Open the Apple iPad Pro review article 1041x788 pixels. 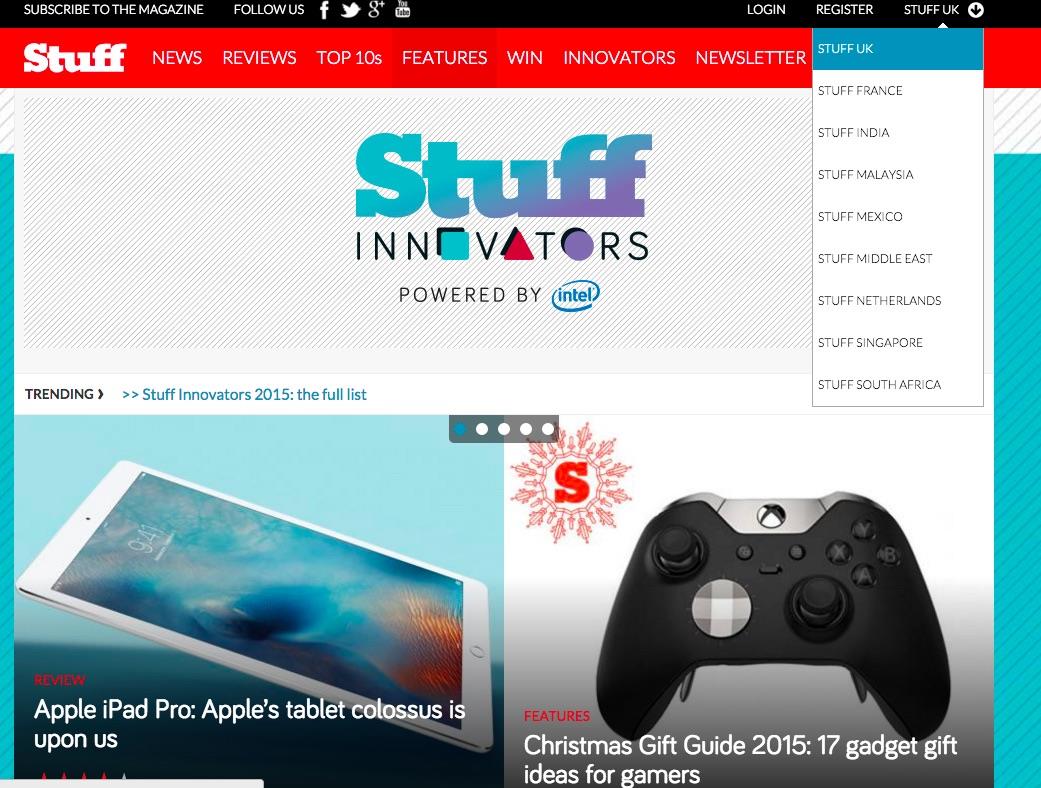point(250,724)
